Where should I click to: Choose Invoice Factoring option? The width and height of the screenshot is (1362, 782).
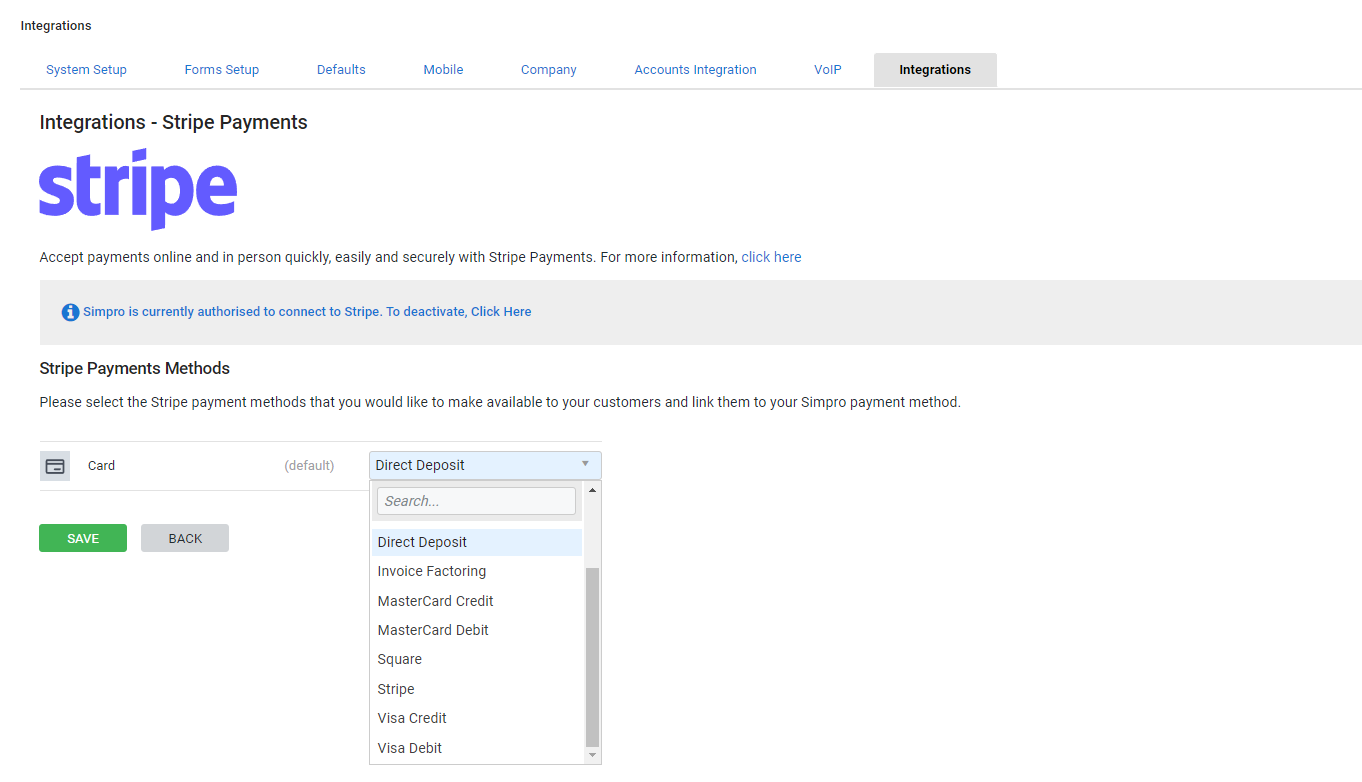(x=476, y=571)
